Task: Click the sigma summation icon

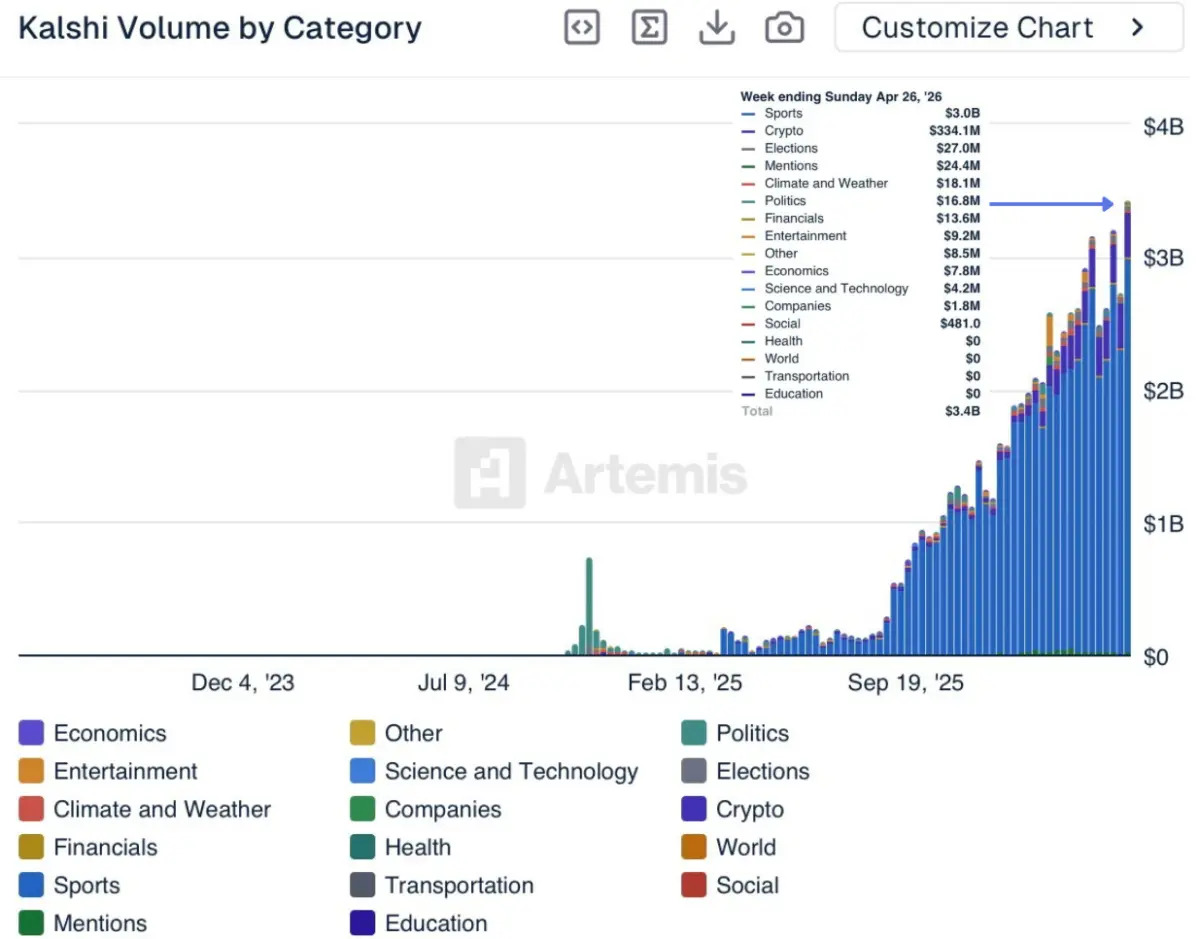Action: tap(650, 28)
